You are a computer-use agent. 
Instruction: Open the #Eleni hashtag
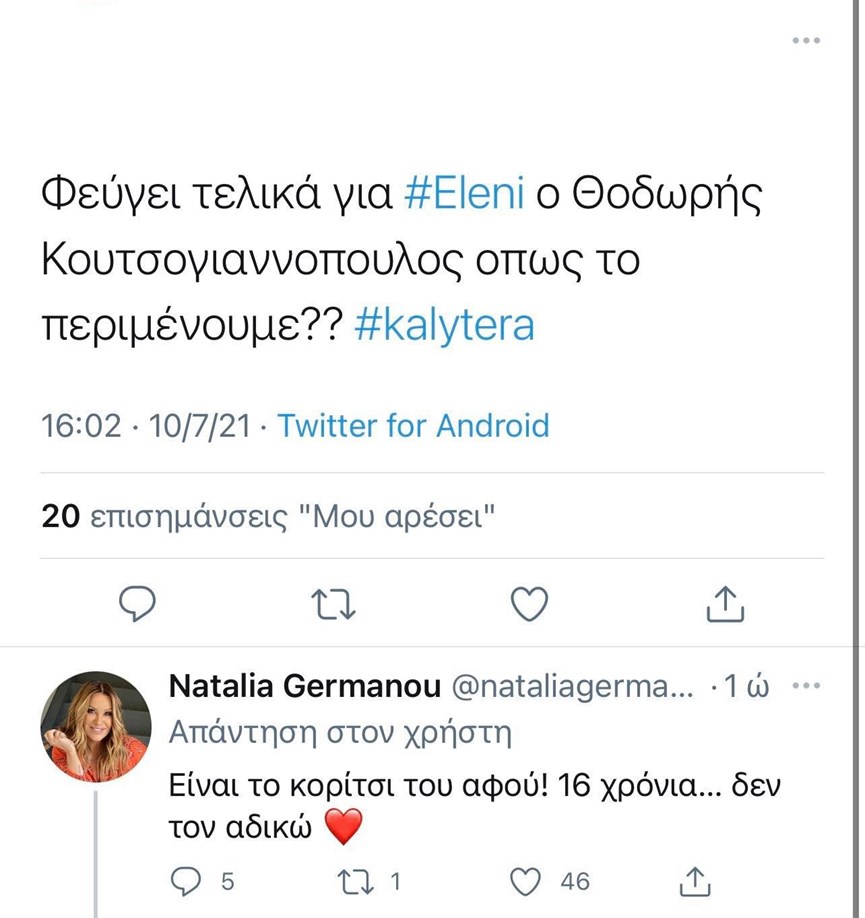pos(464,193)
